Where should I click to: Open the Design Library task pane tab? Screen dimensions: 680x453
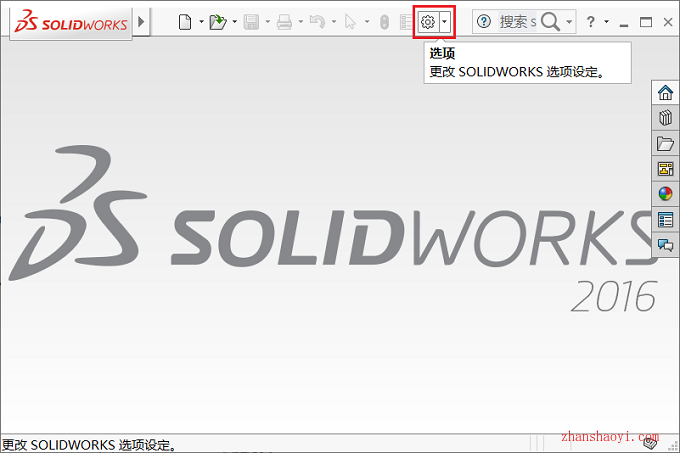pos(665,118)
